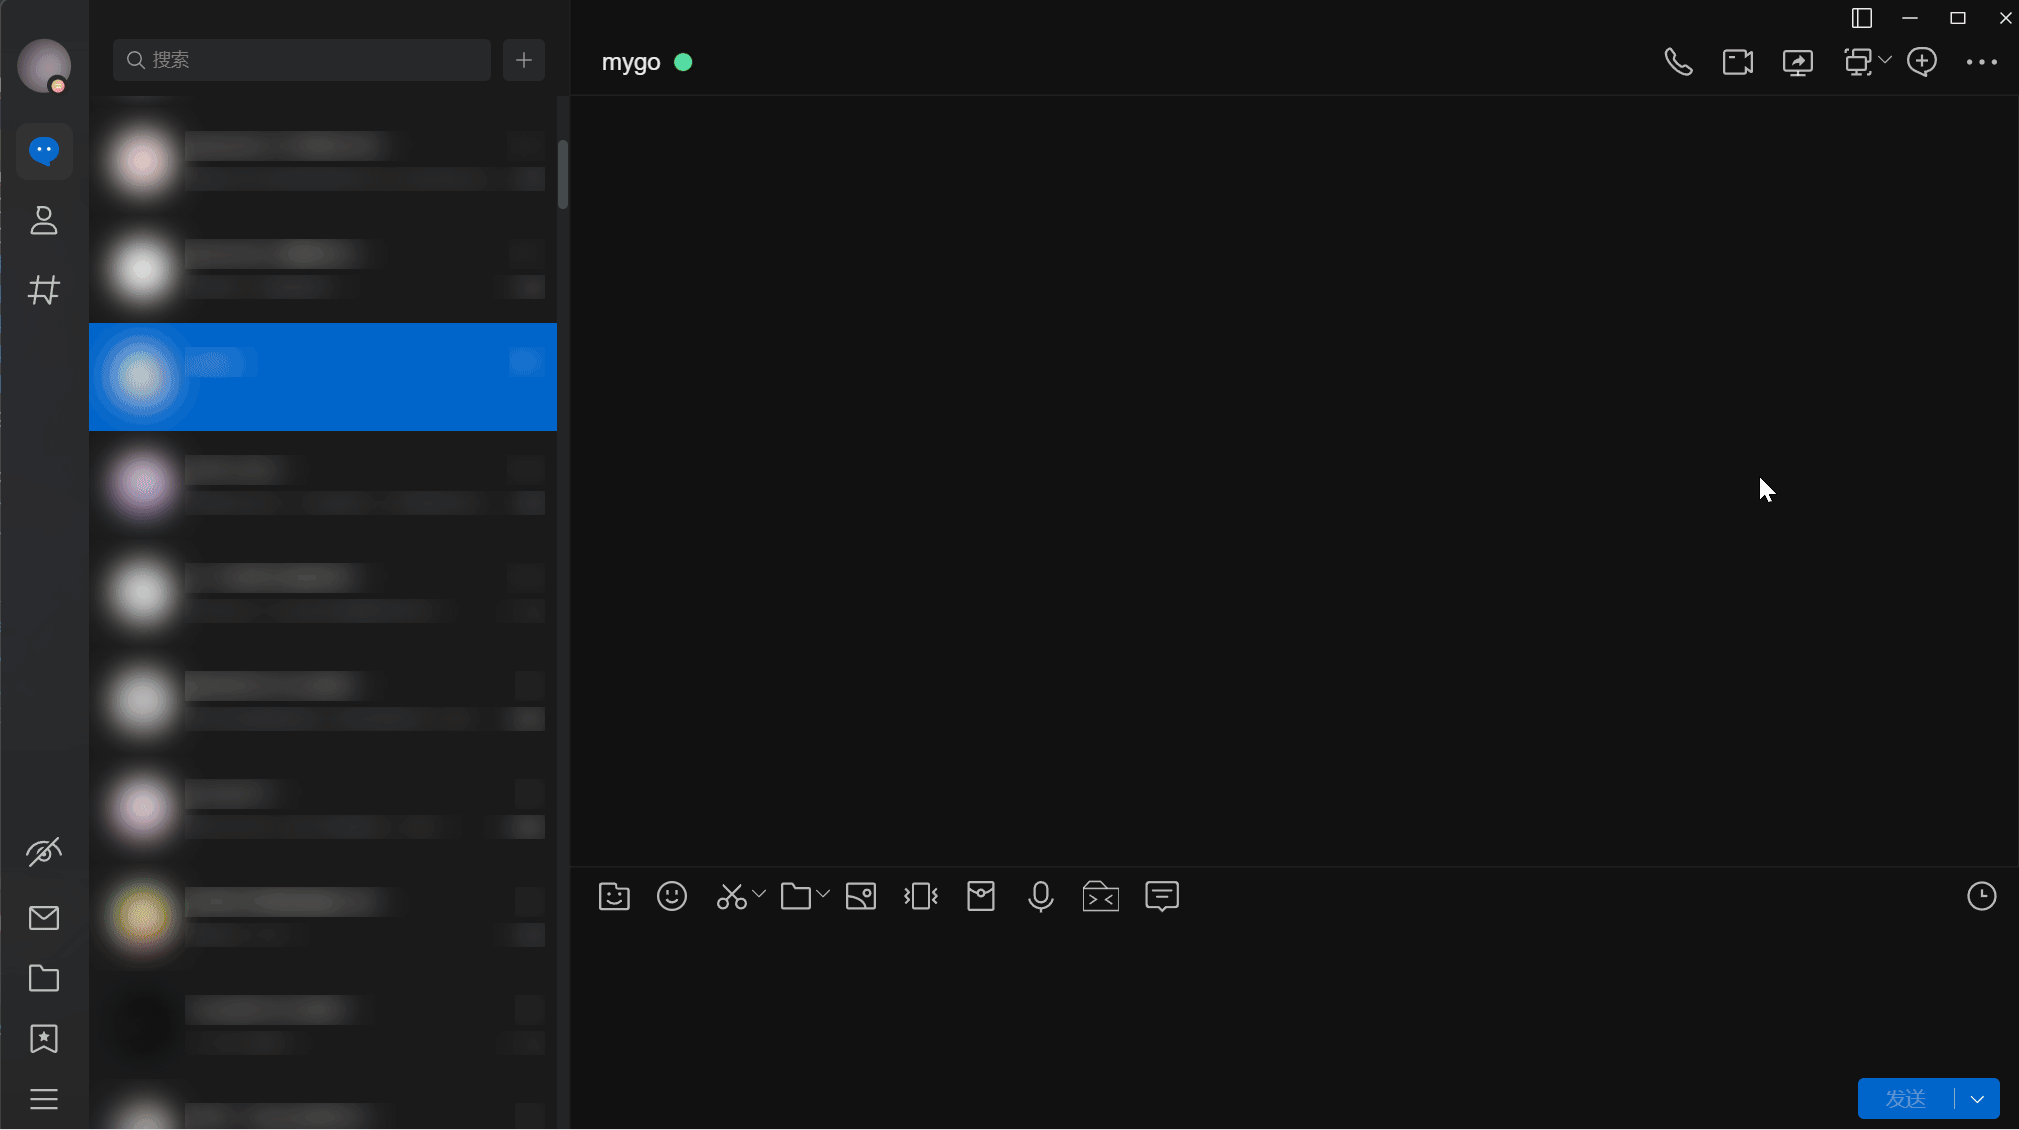Image resolution: width=2019 pixels, height=1130 pixels.
Task: Open the hash channels tab
Action: [x=44, y=290]
